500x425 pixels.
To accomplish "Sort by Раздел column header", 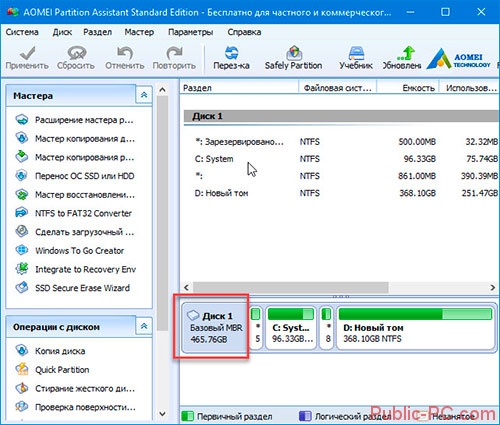I will (239, 88).
